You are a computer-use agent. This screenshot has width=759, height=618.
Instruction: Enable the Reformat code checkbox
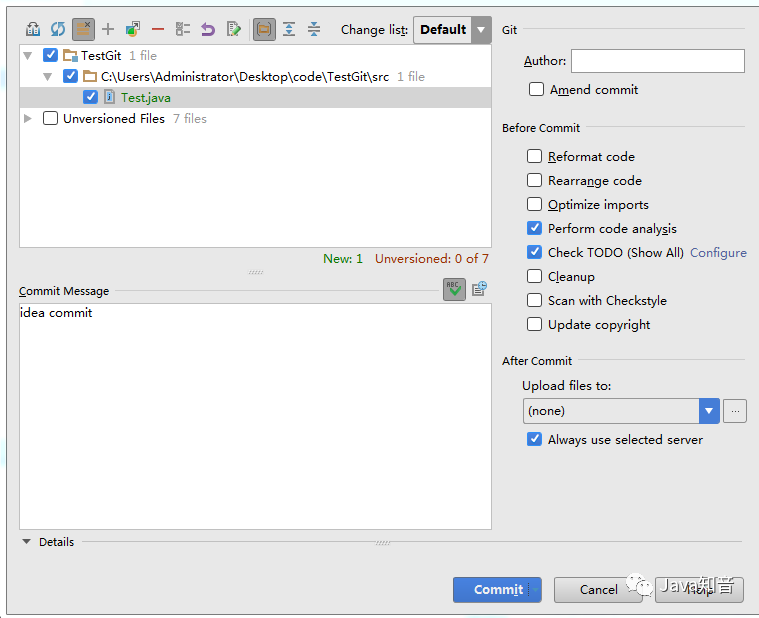534,156
